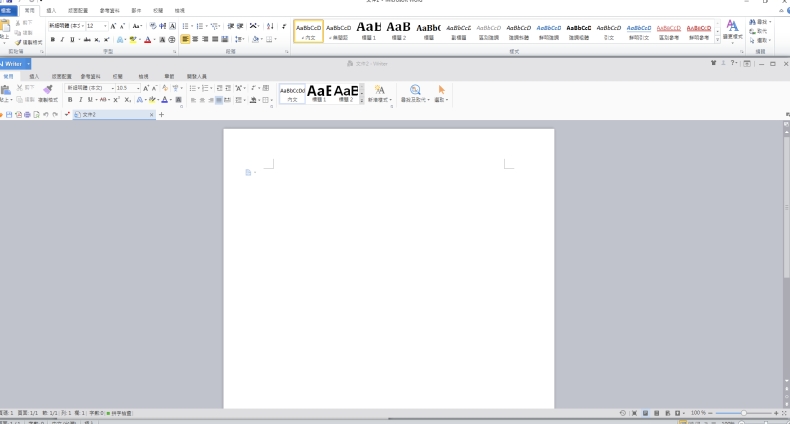790x424 pixels.
Task: Click Writer's New Style button
Action: pyautogui.click(x=380, y=94)
